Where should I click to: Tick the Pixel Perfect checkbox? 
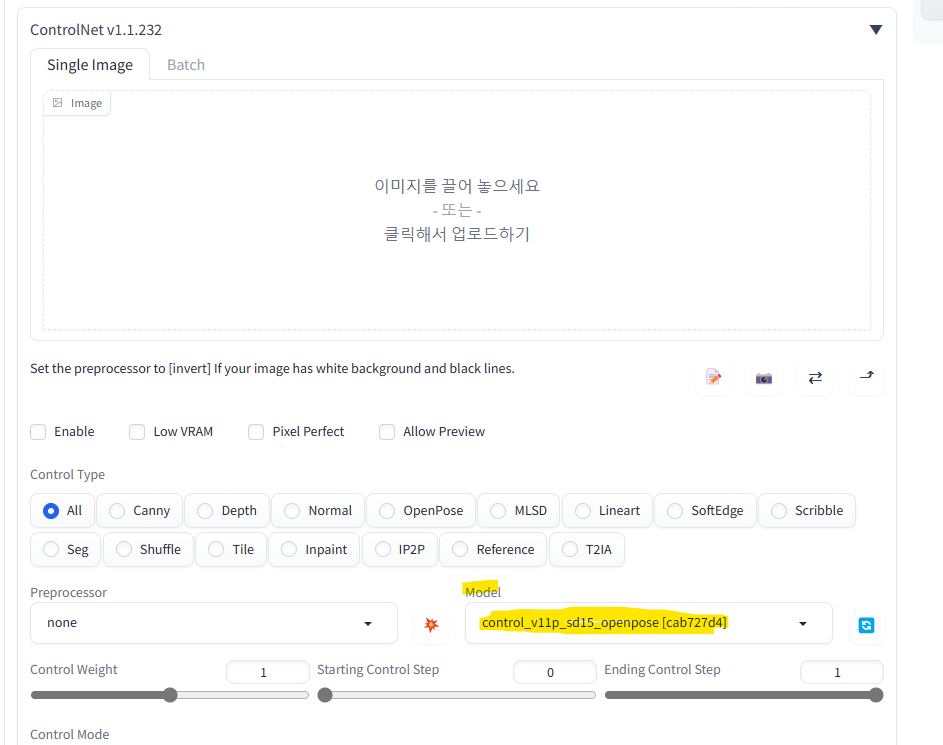pos(256,432)
